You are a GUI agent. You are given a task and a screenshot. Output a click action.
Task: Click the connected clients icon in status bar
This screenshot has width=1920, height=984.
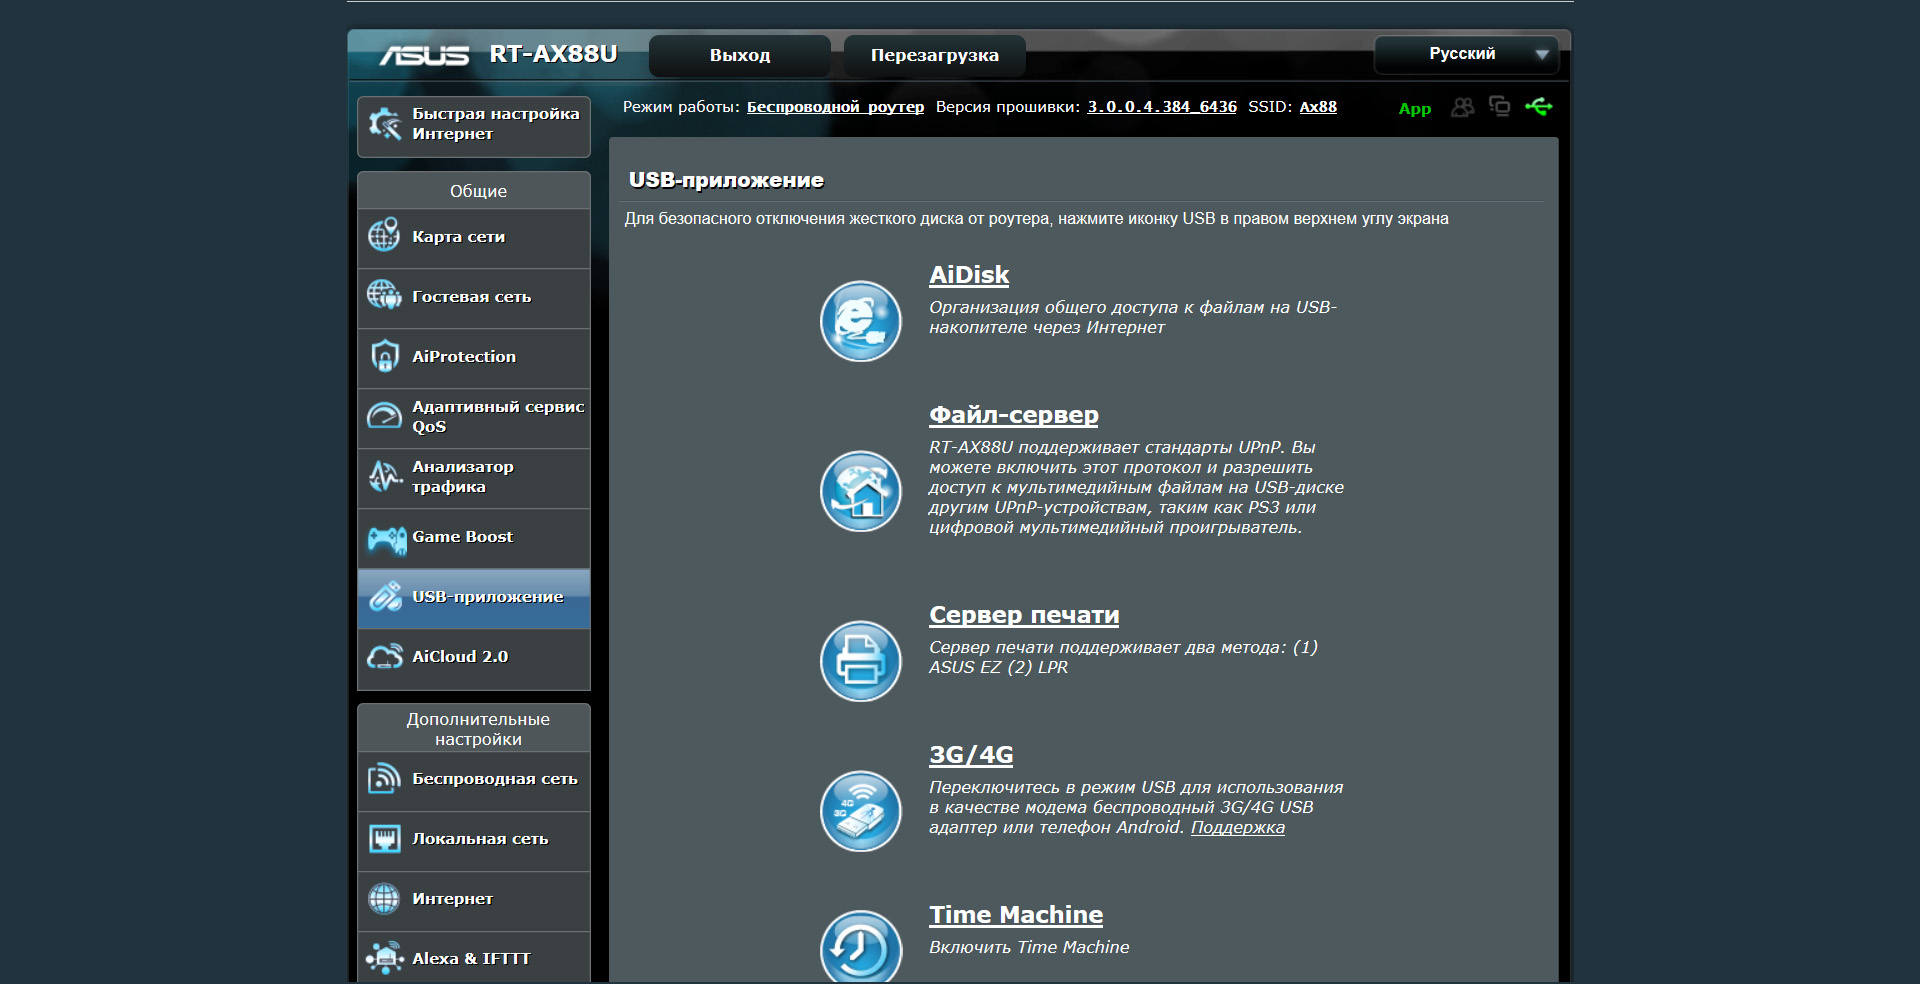click(x=1463, y=107)
